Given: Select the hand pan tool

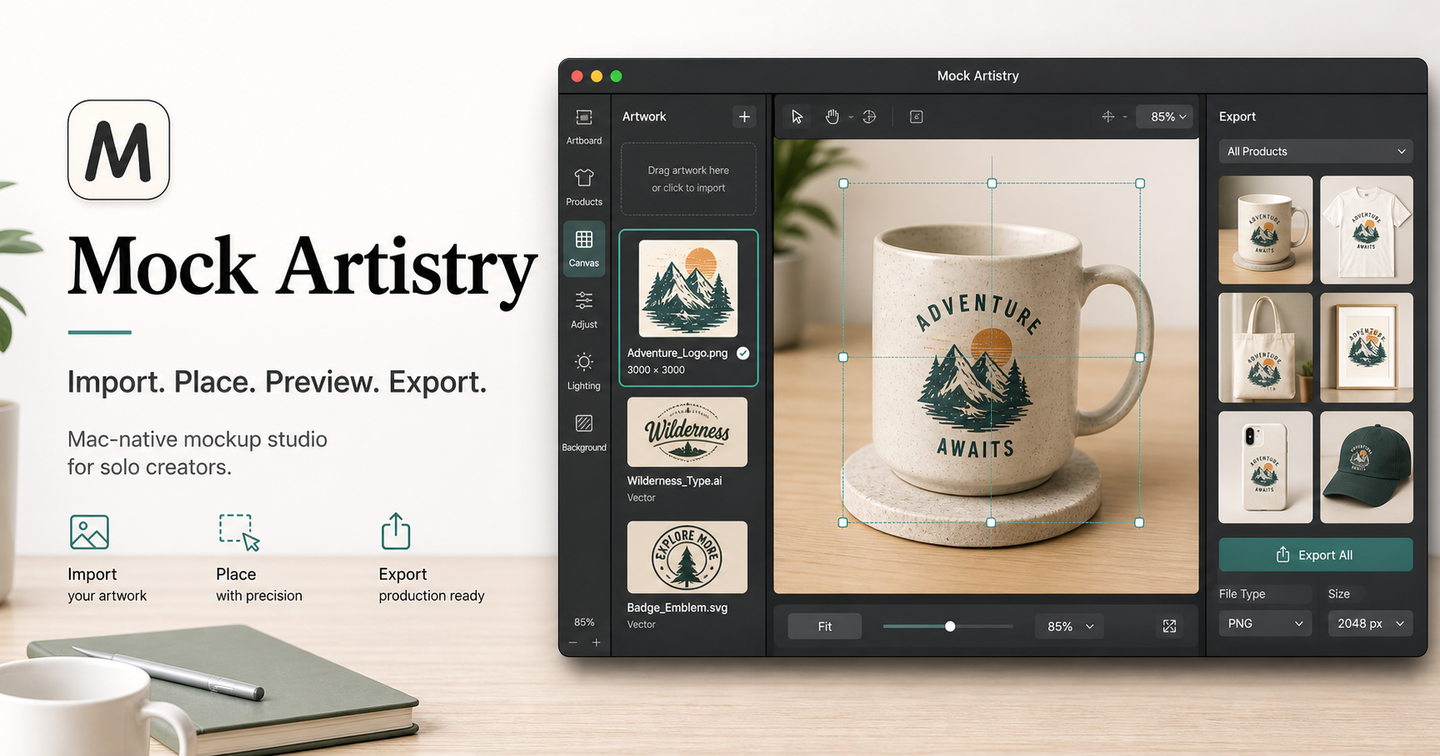Looking at the screenshot, I should tap(832, 117).
